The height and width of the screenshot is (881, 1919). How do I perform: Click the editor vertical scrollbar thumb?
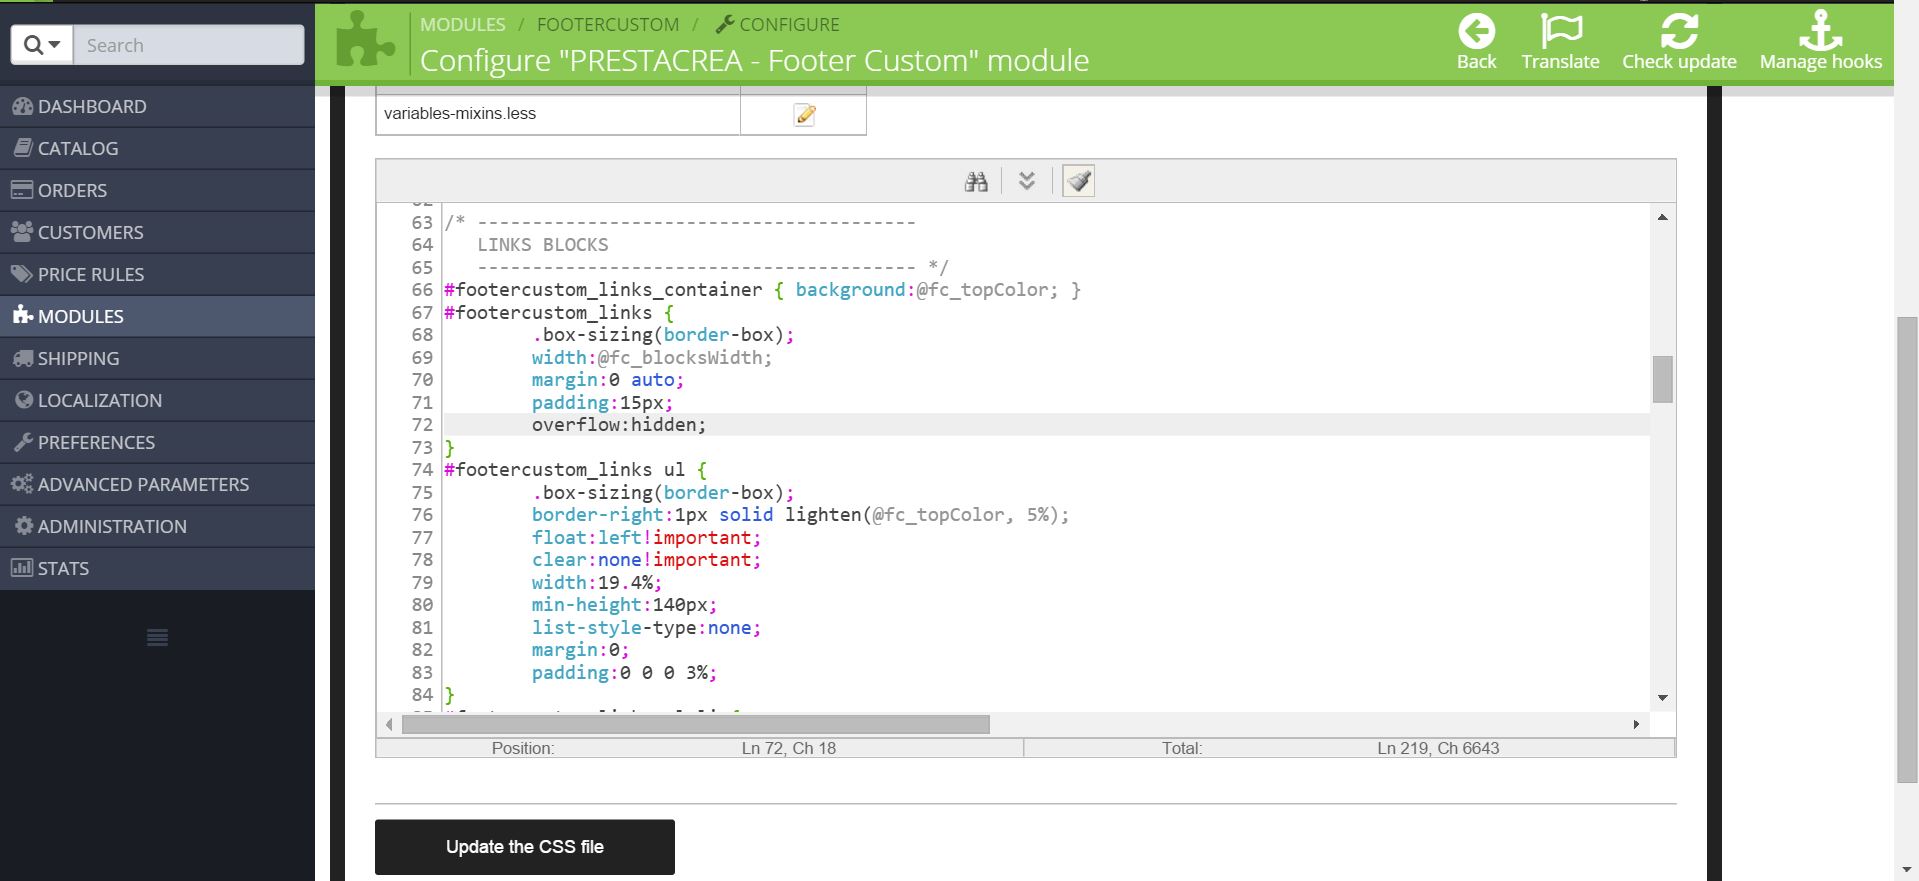[1662, 379]
